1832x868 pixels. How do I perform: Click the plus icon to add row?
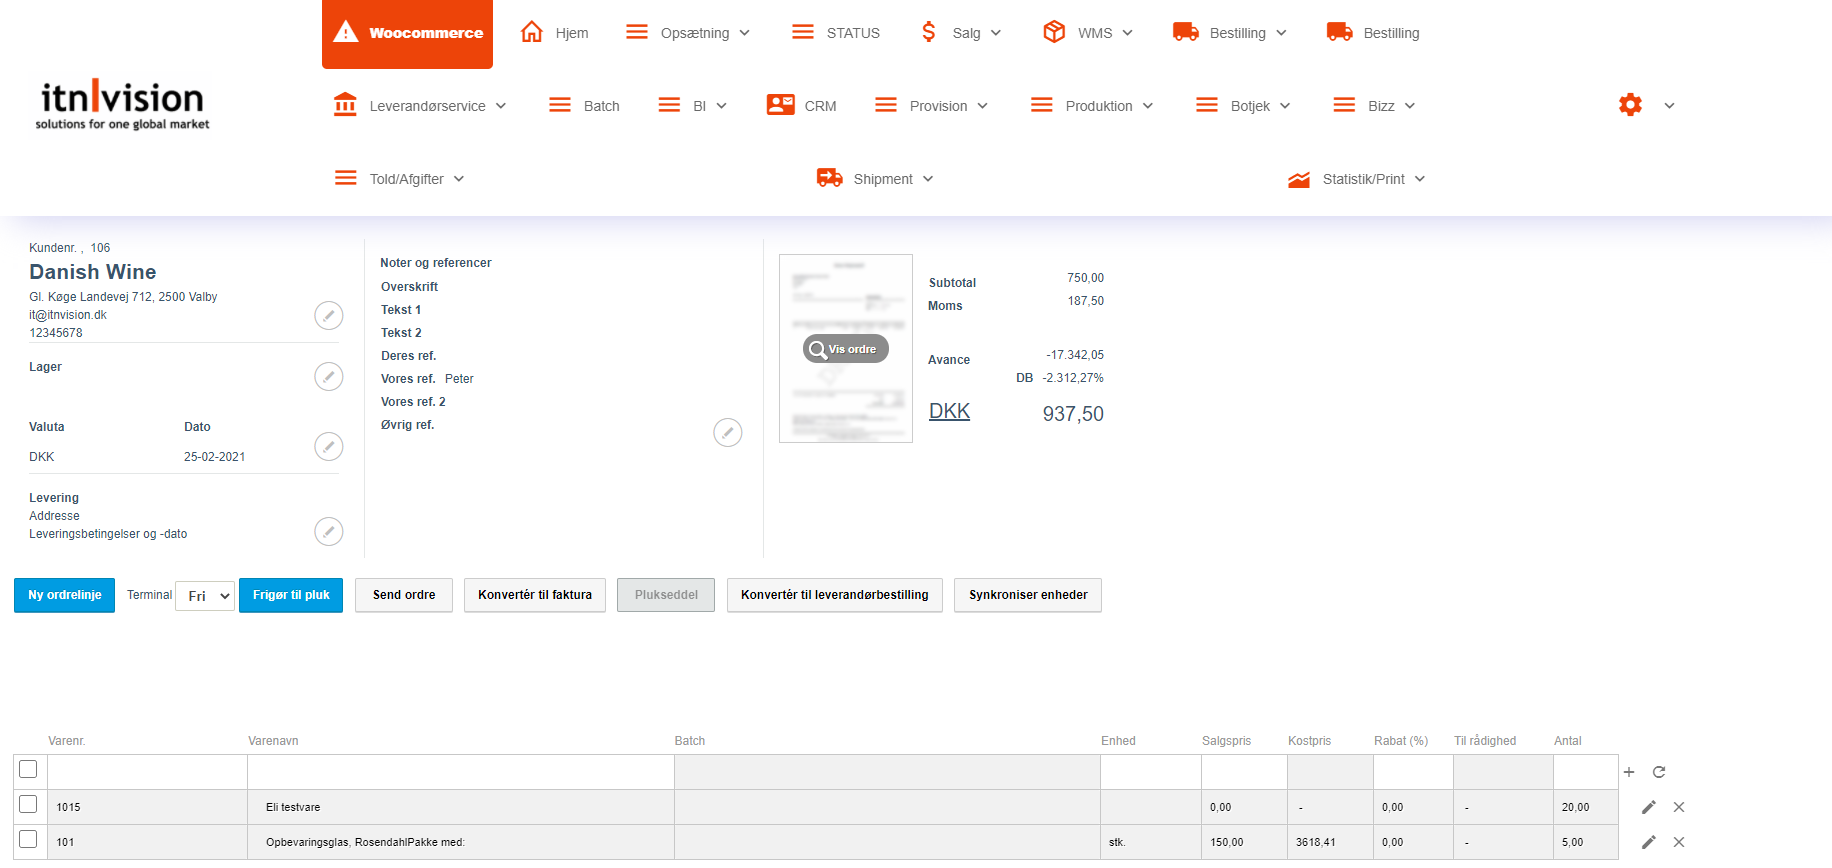click(1629, 772)
